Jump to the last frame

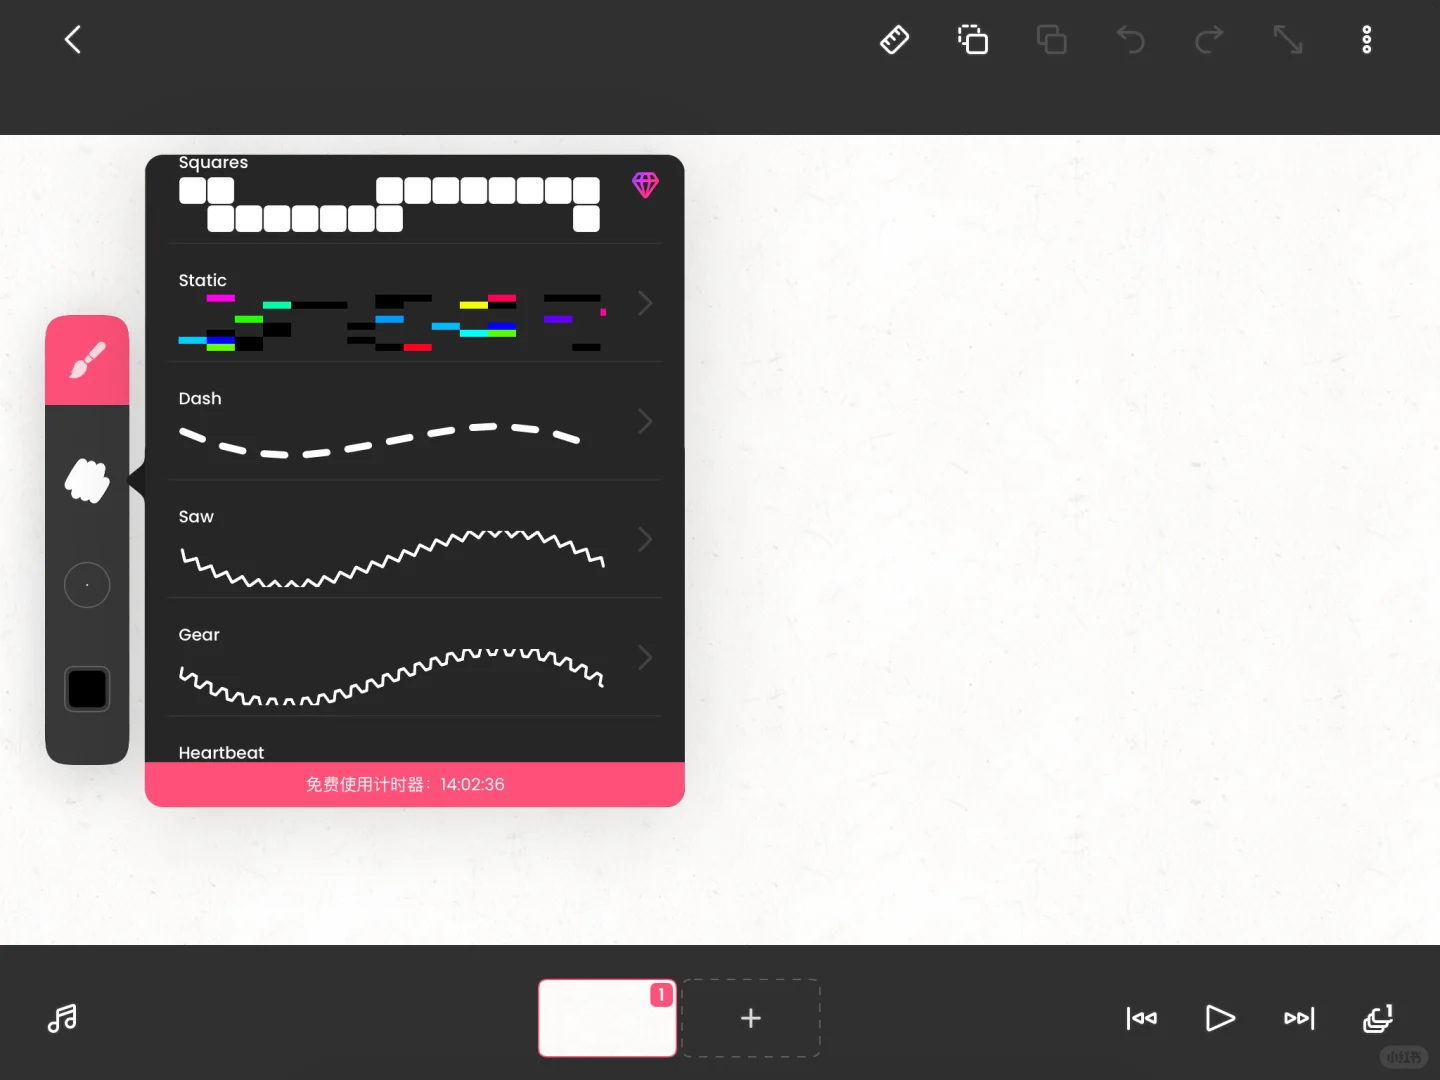tap(1299, 1018)
